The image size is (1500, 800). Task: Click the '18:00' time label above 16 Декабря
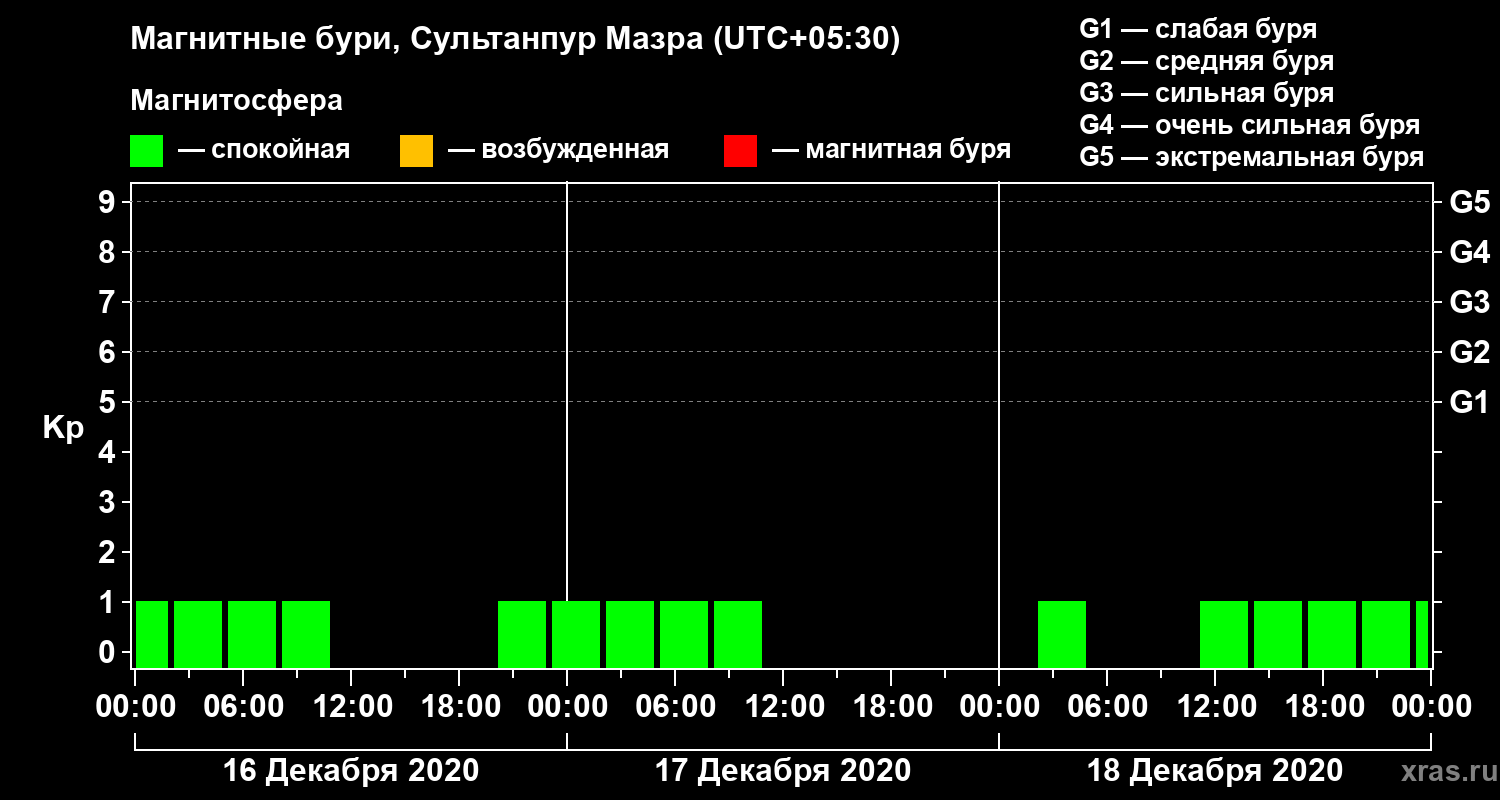tap(459, 706)
